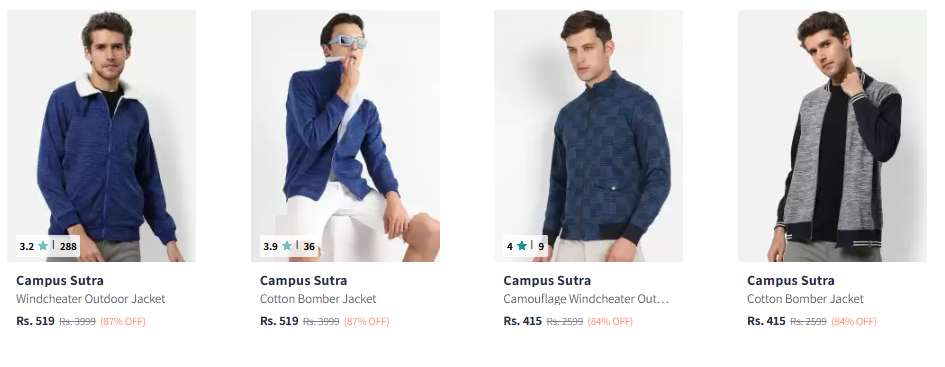
Task: Click the Campus Sutra brand above Camouflage Windcheater
Action: tap(547, 280)
